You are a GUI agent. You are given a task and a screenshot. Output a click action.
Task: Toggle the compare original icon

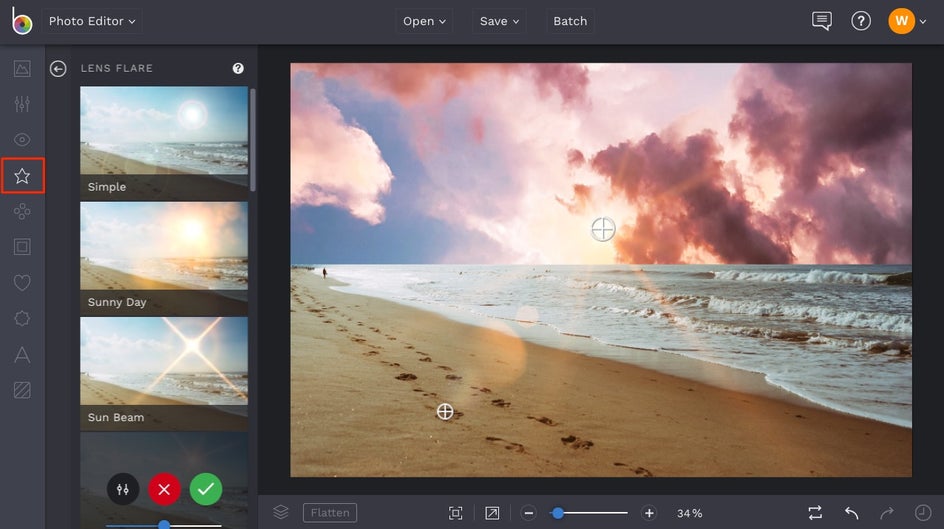(815, 513)
